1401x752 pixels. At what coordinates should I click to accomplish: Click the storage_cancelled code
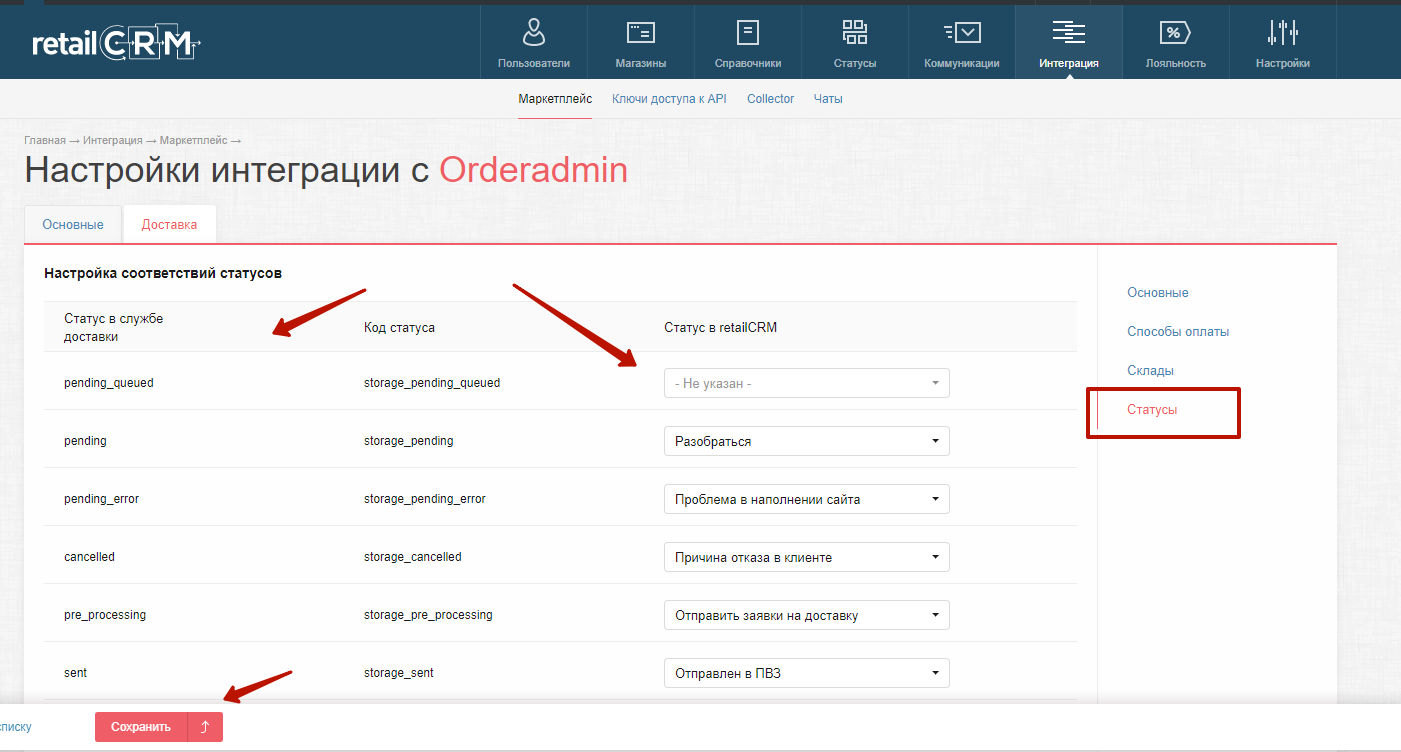pyautogui.click(x=413, y=557)
